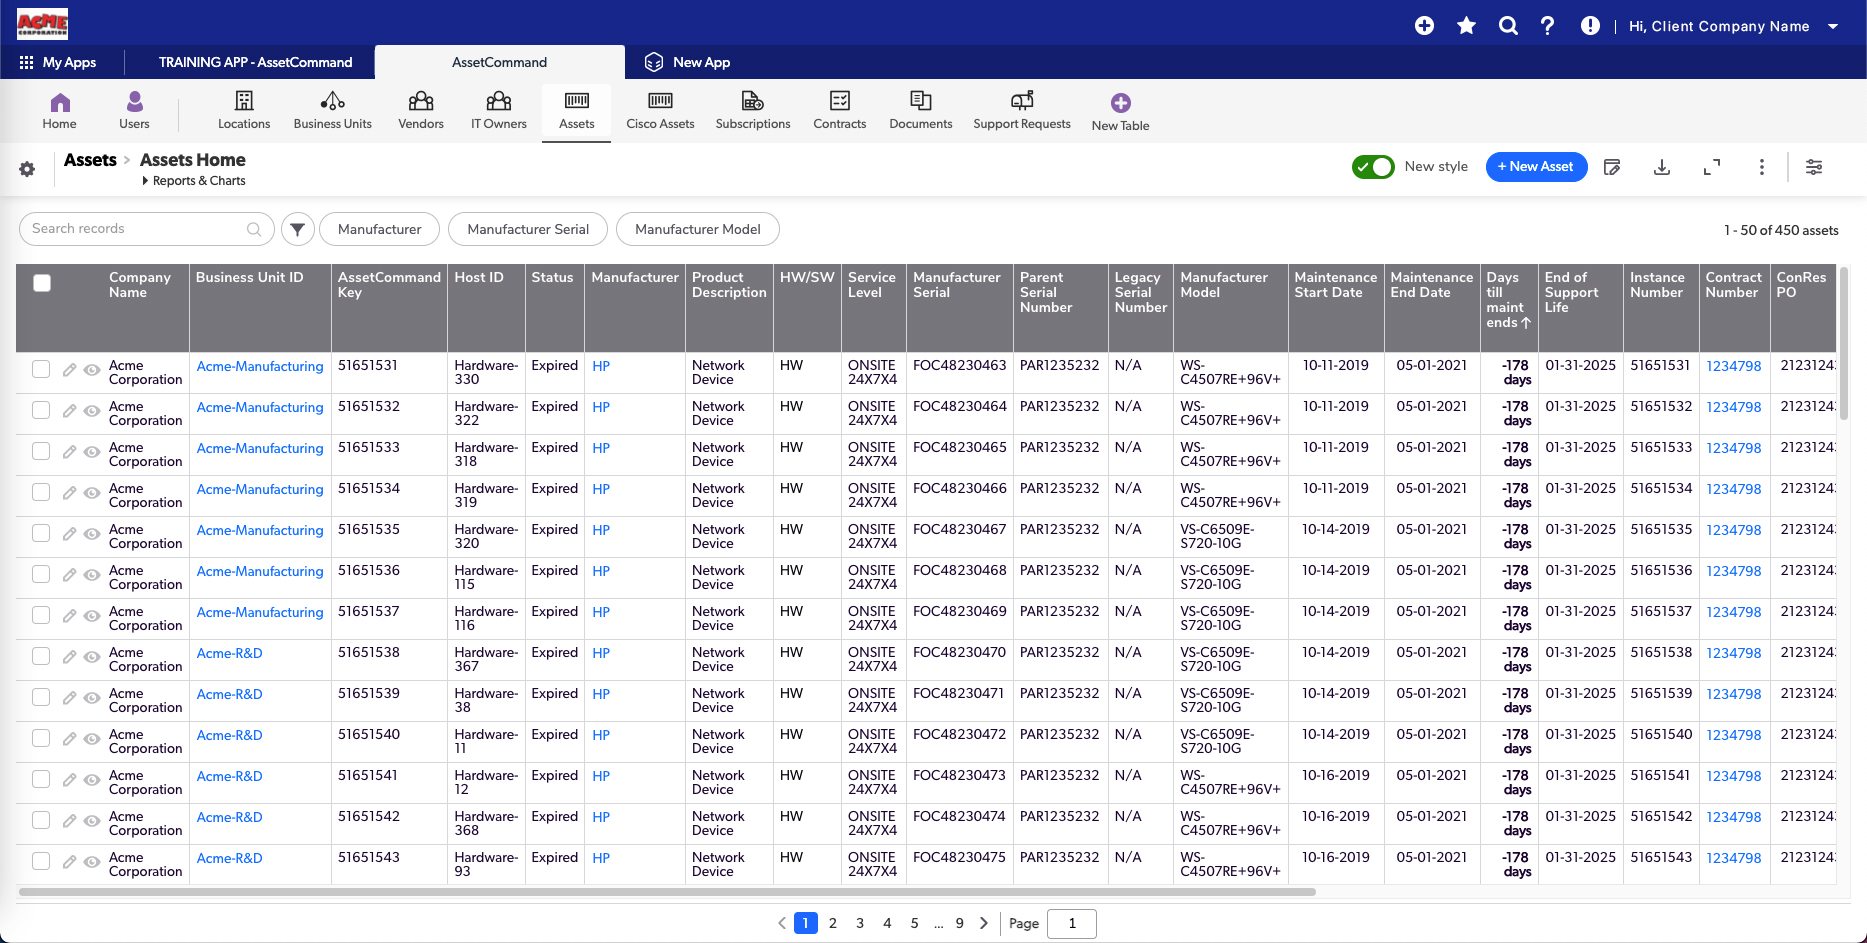Open Acme-R&D link for 51651538
The width and height of the screenshot is (1867, 943).
pyautogui.click(x=229, y=654)
